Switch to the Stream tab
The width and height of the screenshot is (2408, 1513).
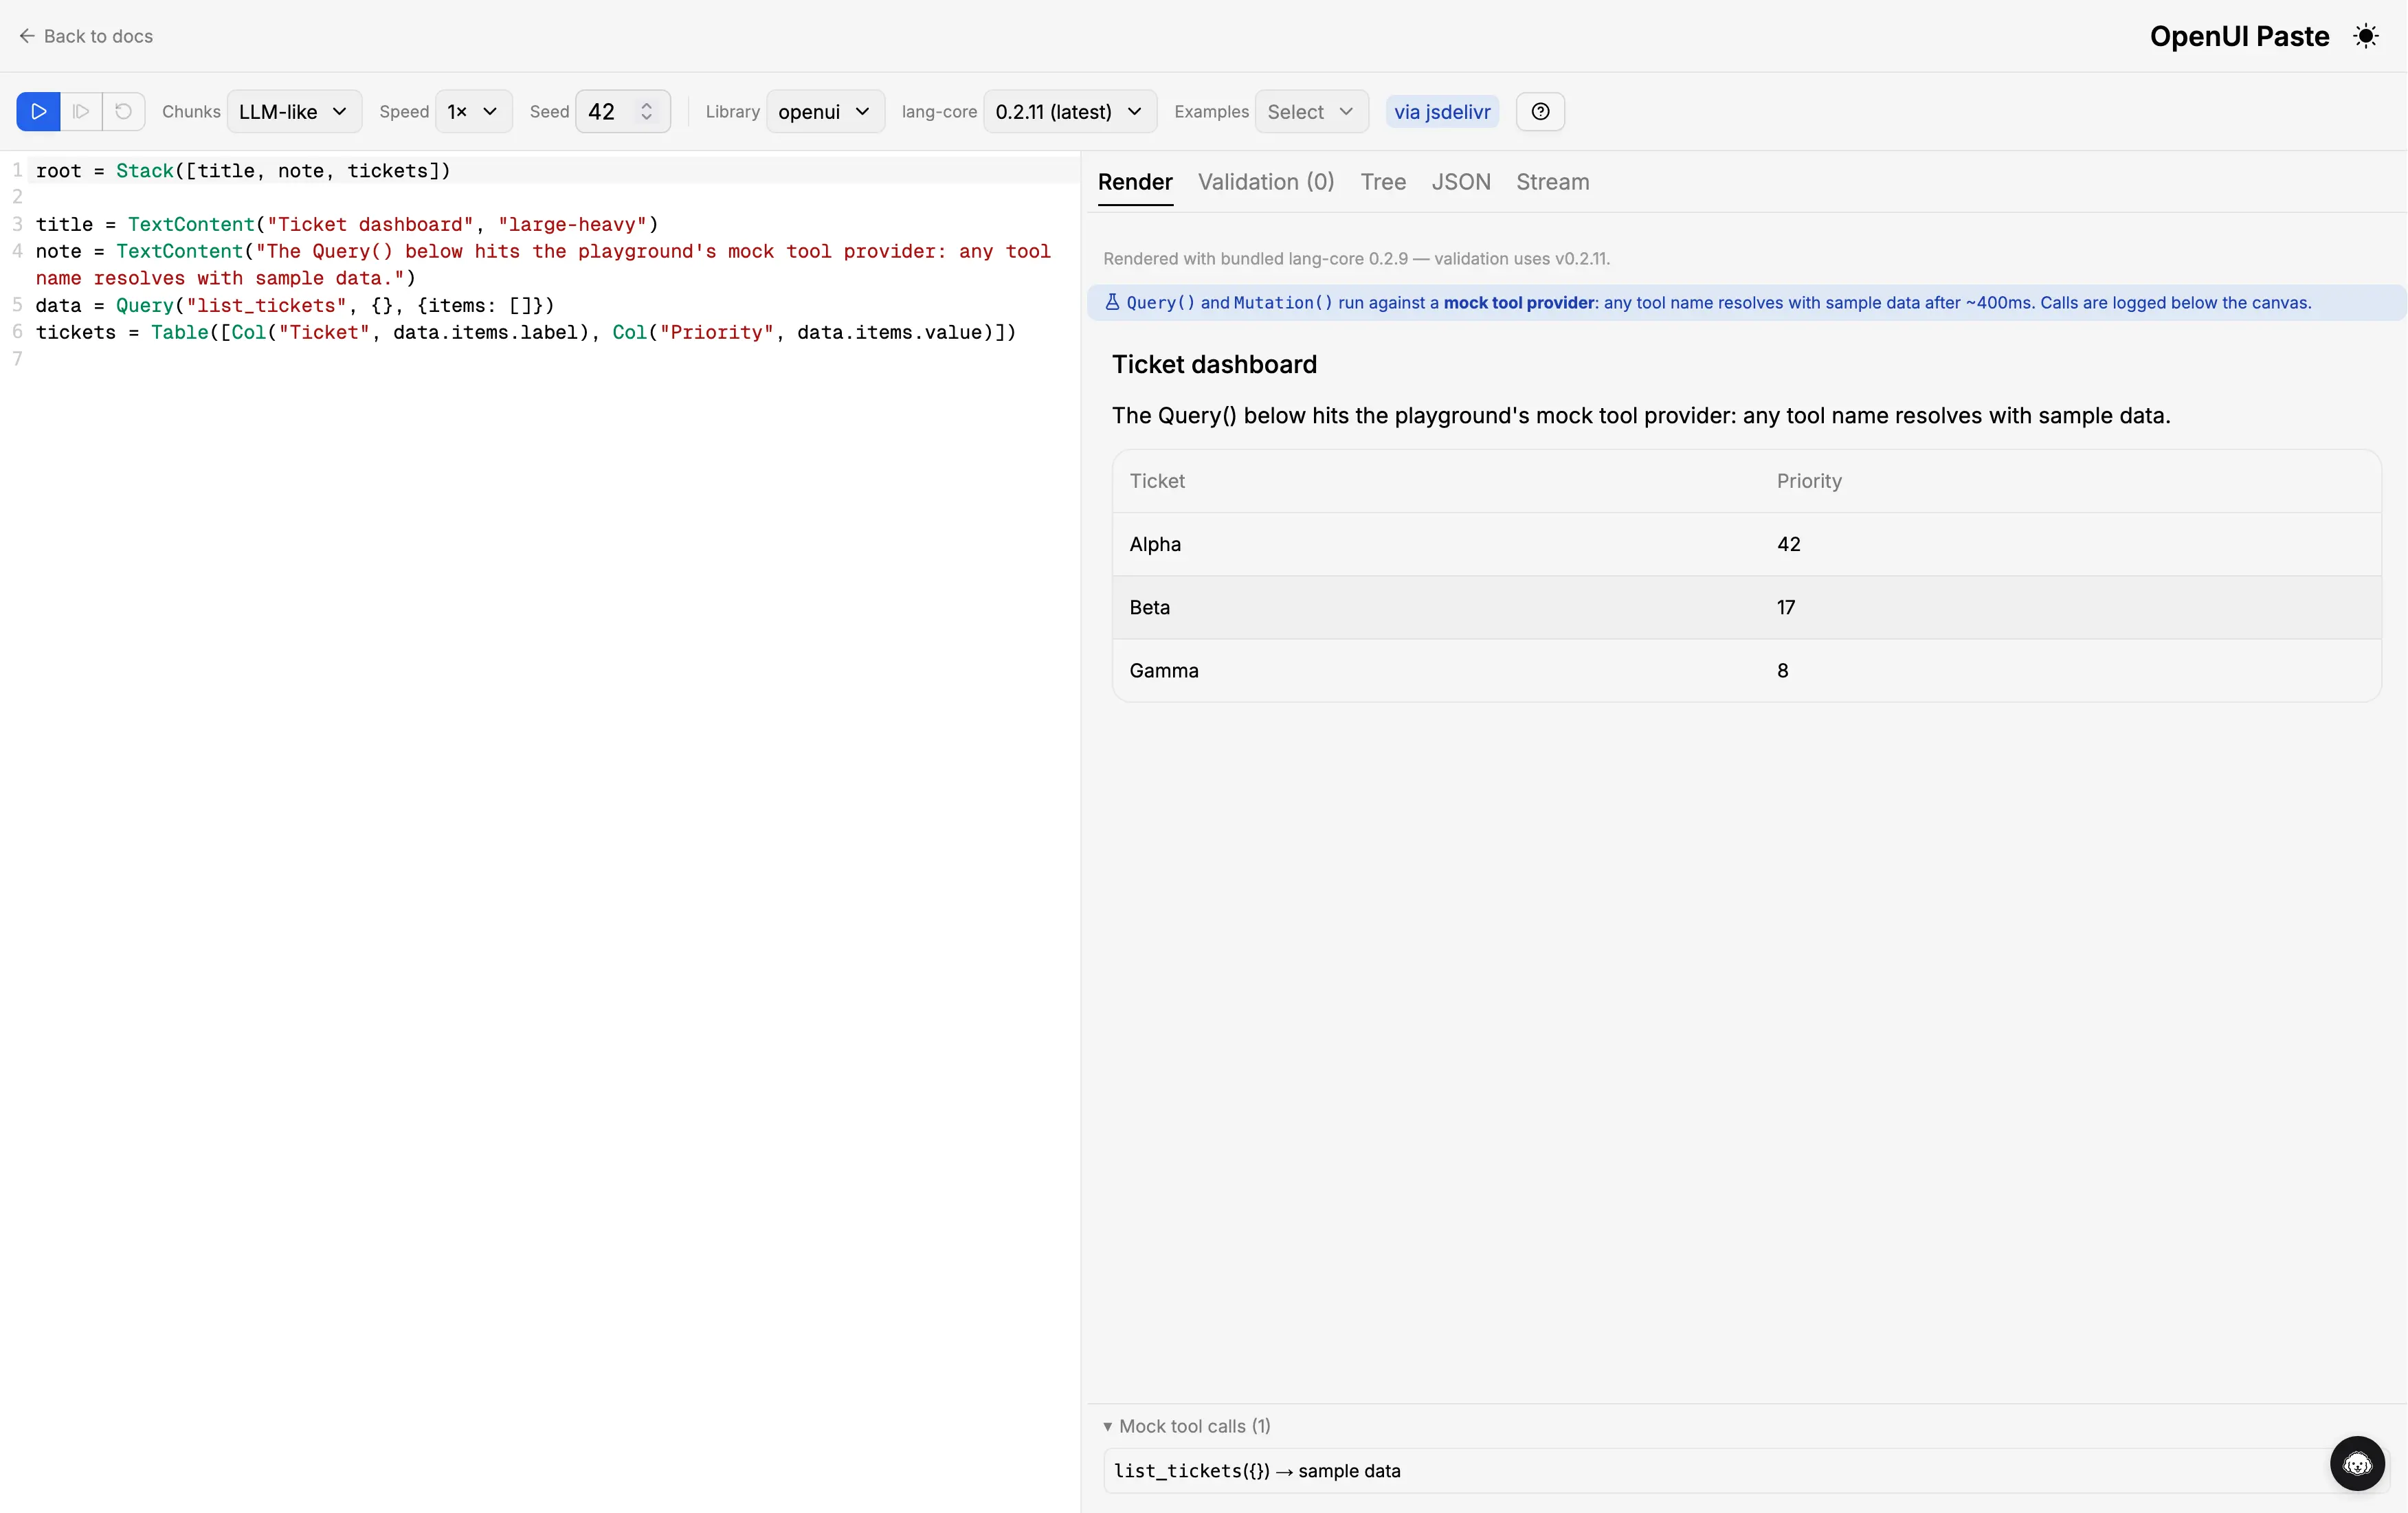click(x=1552, y=182)
